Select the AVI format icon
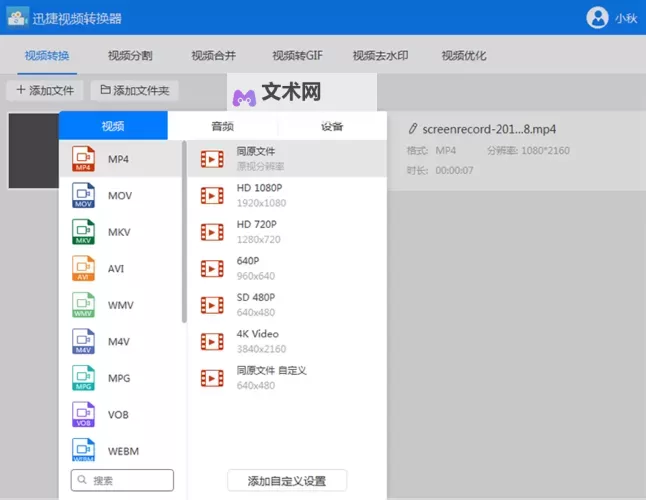Viewport: 646px width, 500px height. coord(83,268)
